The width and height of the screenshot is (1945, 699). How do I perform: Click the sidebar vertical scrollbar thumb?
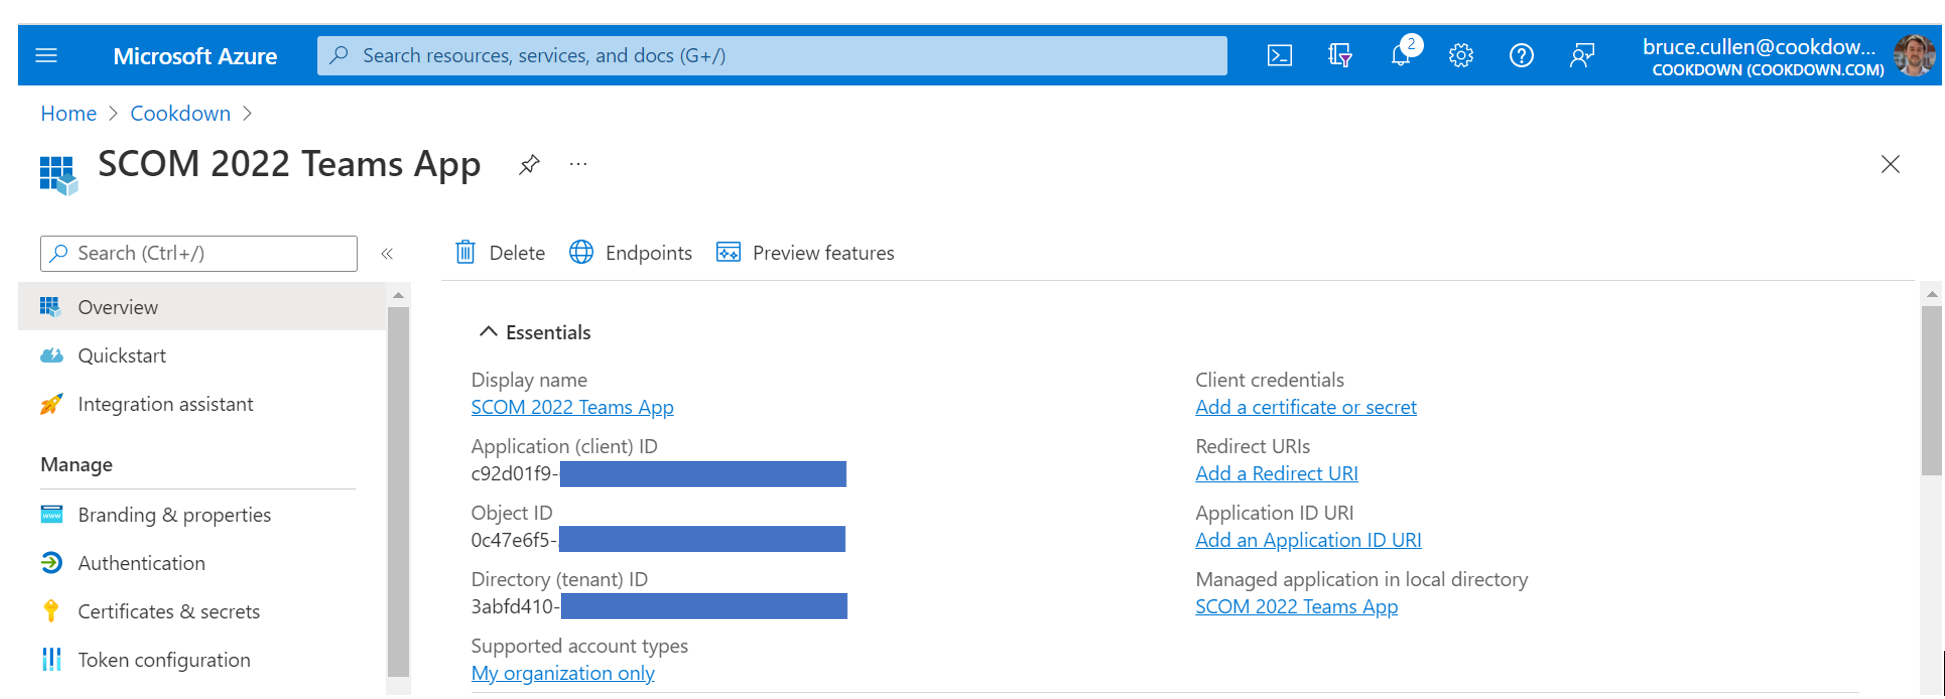point(398,492)
